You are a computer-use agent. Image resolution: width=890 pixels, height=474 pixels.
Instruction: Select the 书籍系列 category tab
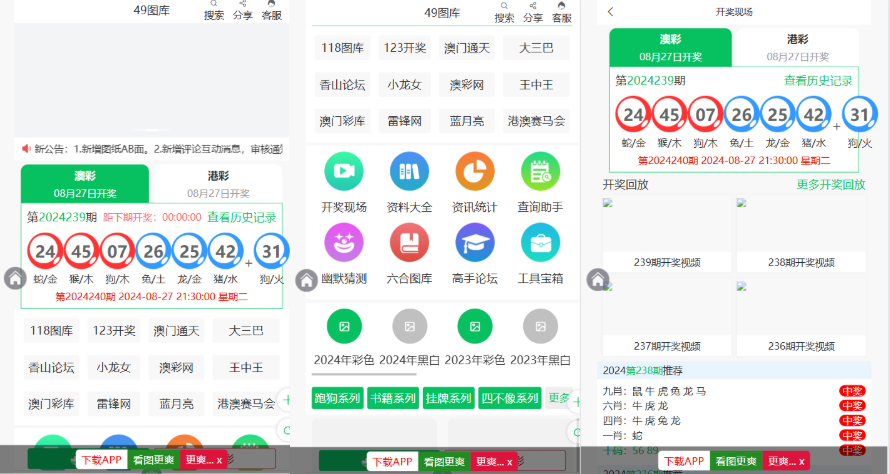[393, 398]
